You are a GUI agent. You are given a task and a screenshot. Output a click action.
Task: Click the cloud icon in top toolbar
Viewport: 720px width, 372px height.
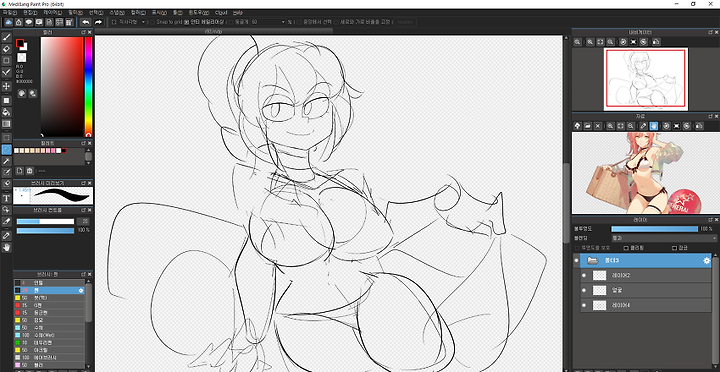point(8,22)
